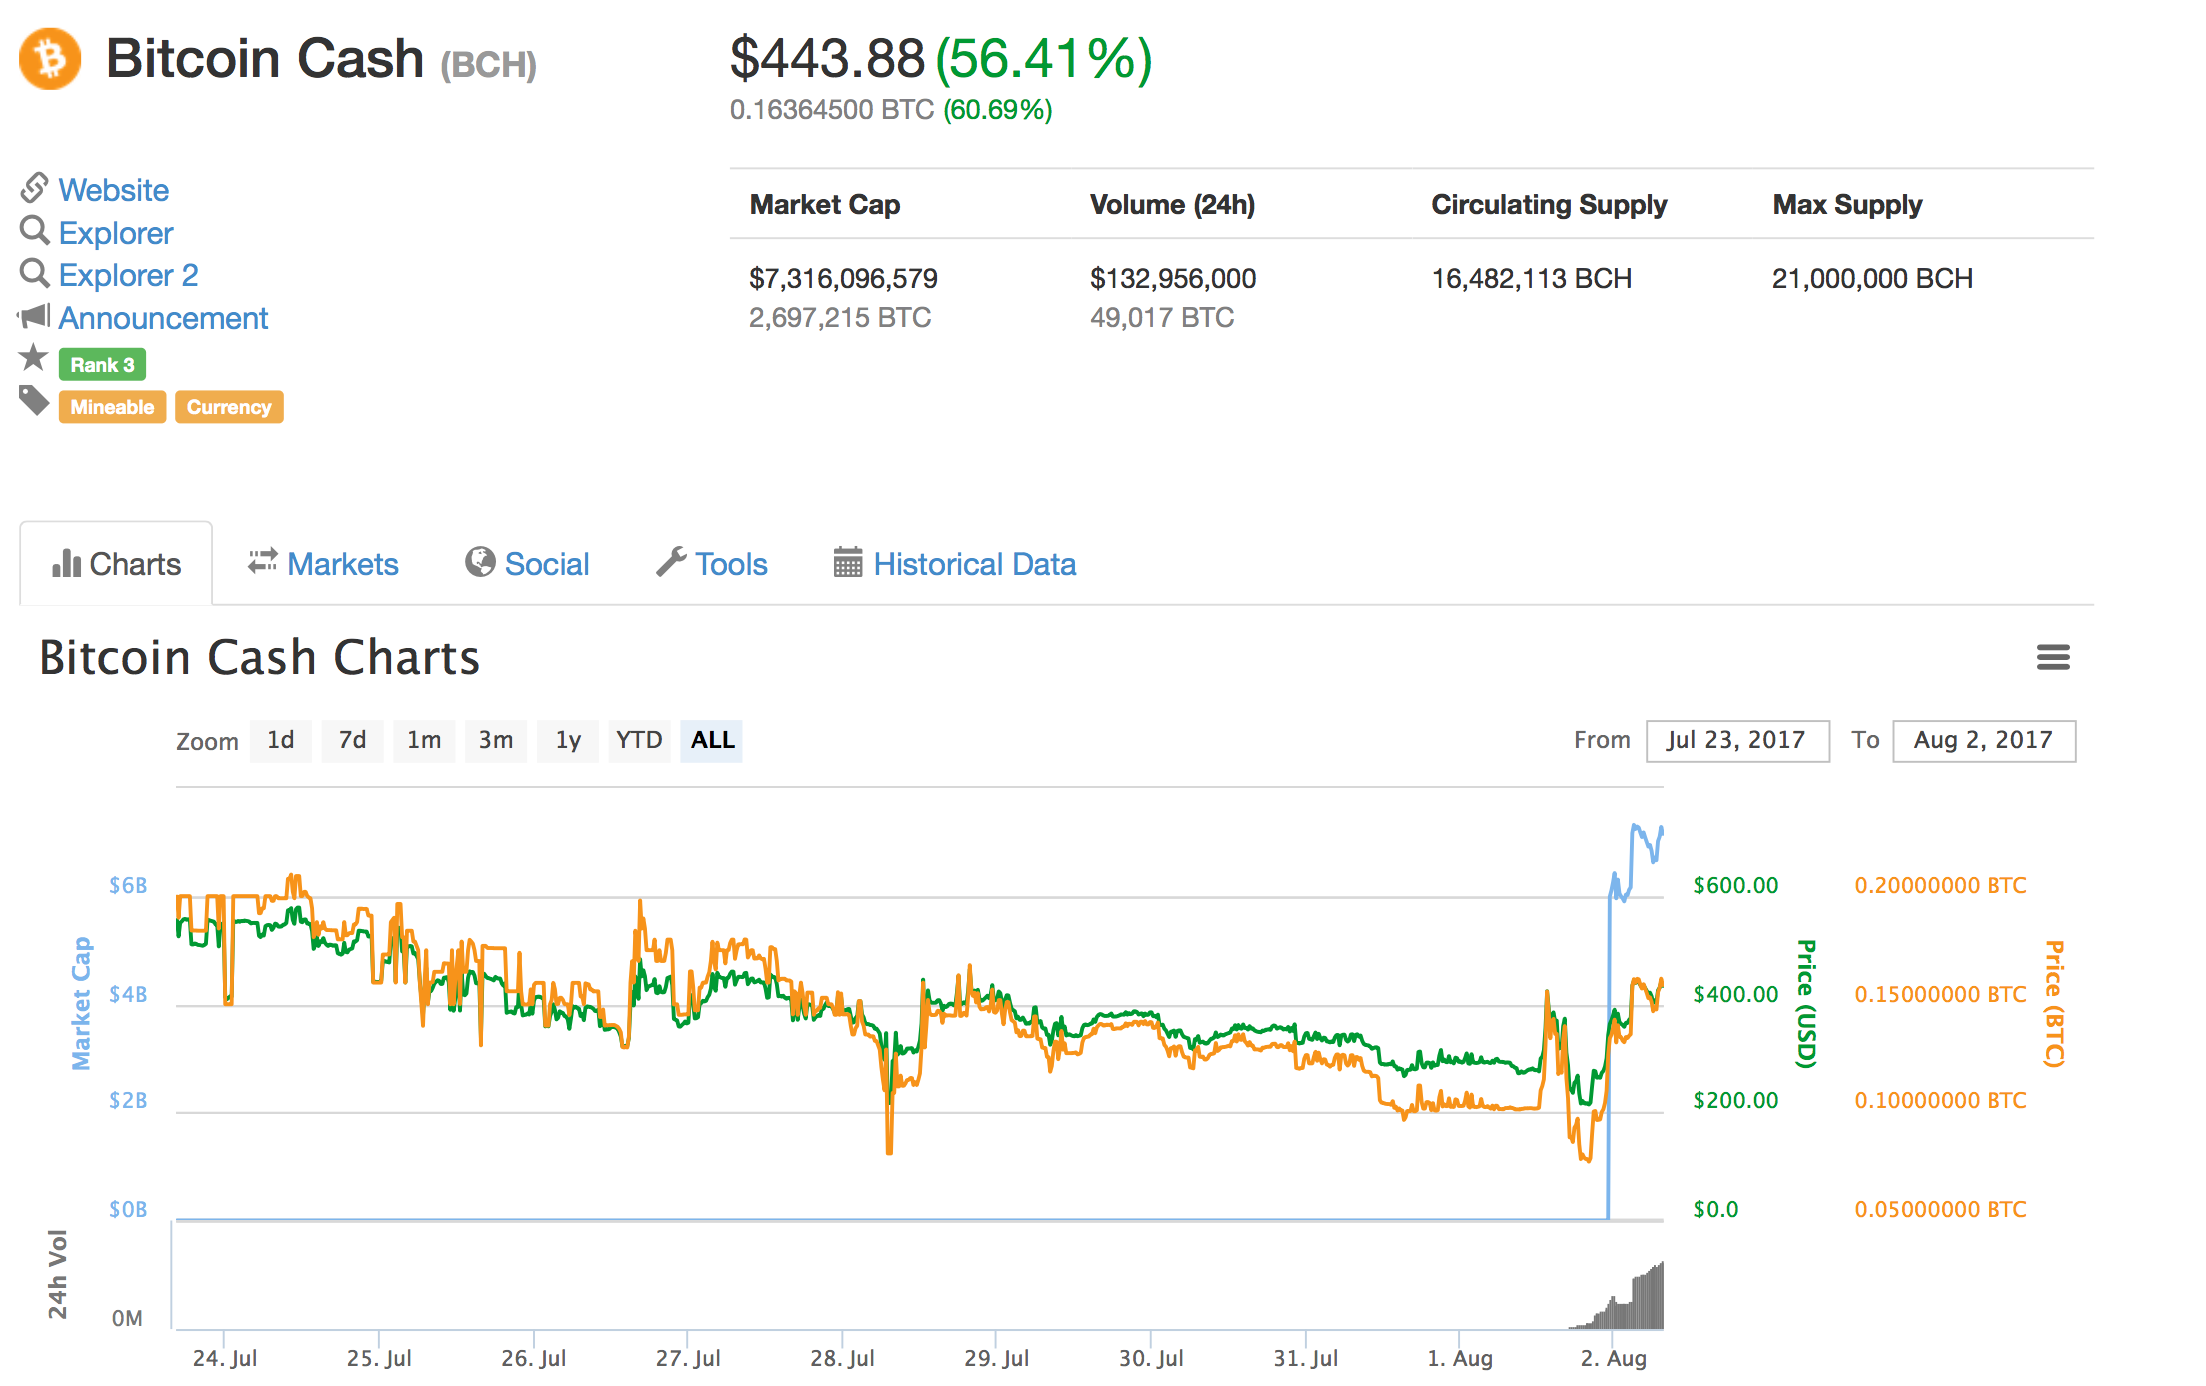Click the chain link icon next to Website

tap(34, 187)
